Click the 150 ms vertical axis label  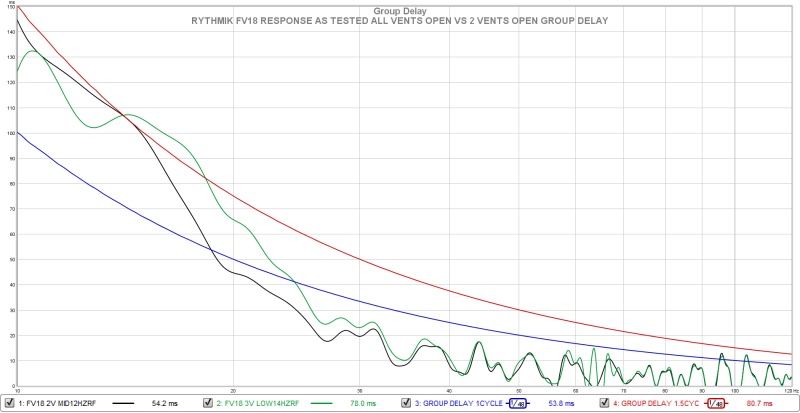tap(12, 8)
